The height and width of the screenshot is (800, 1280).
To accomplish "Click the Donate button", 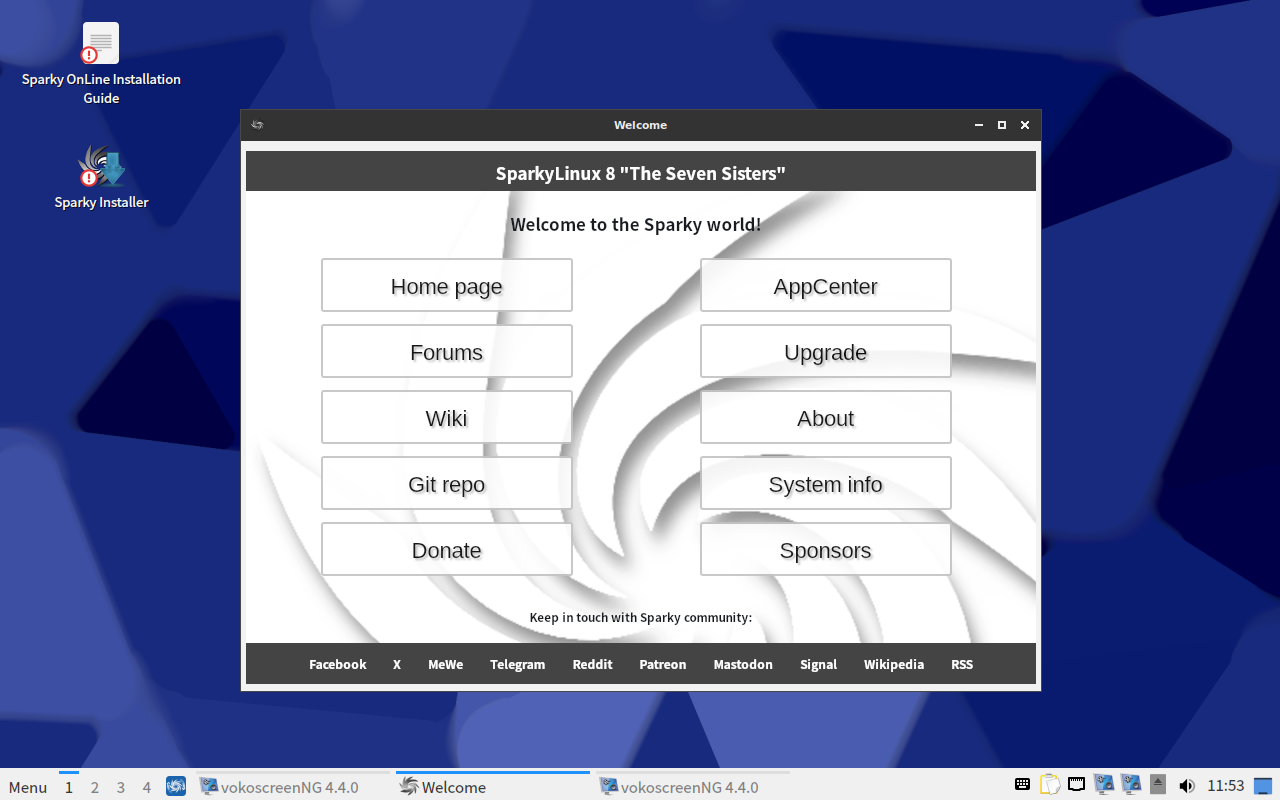I will [447, 550].
